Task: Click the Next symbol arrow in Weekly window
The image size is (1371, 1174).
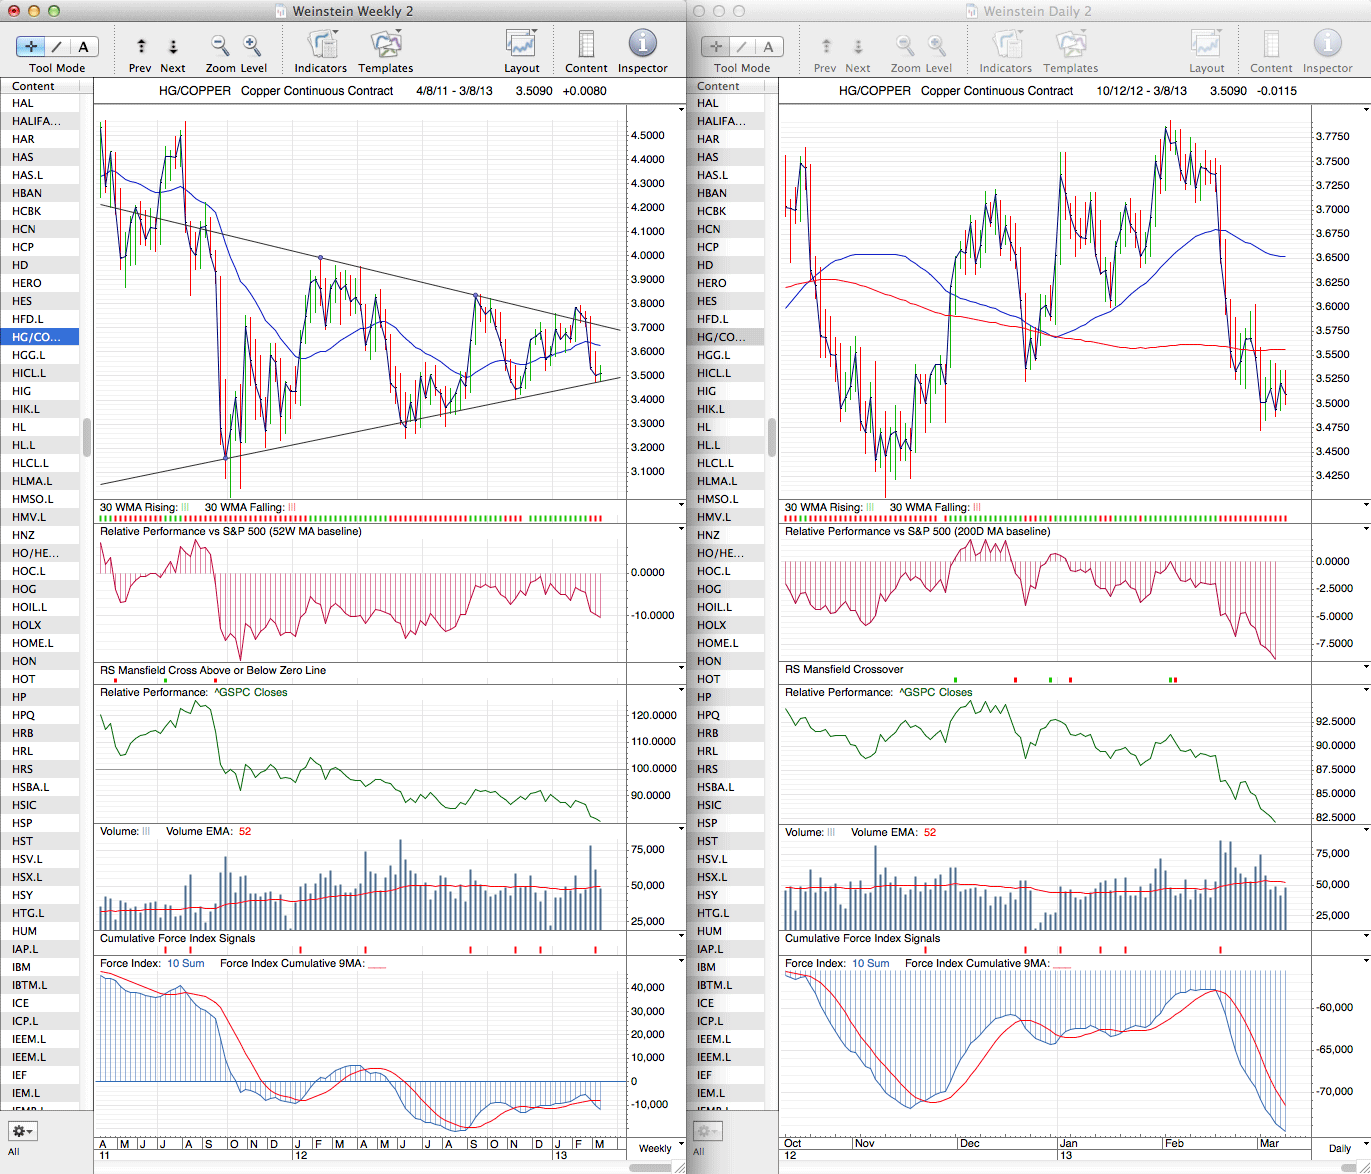Action: [x=173, y=46]
